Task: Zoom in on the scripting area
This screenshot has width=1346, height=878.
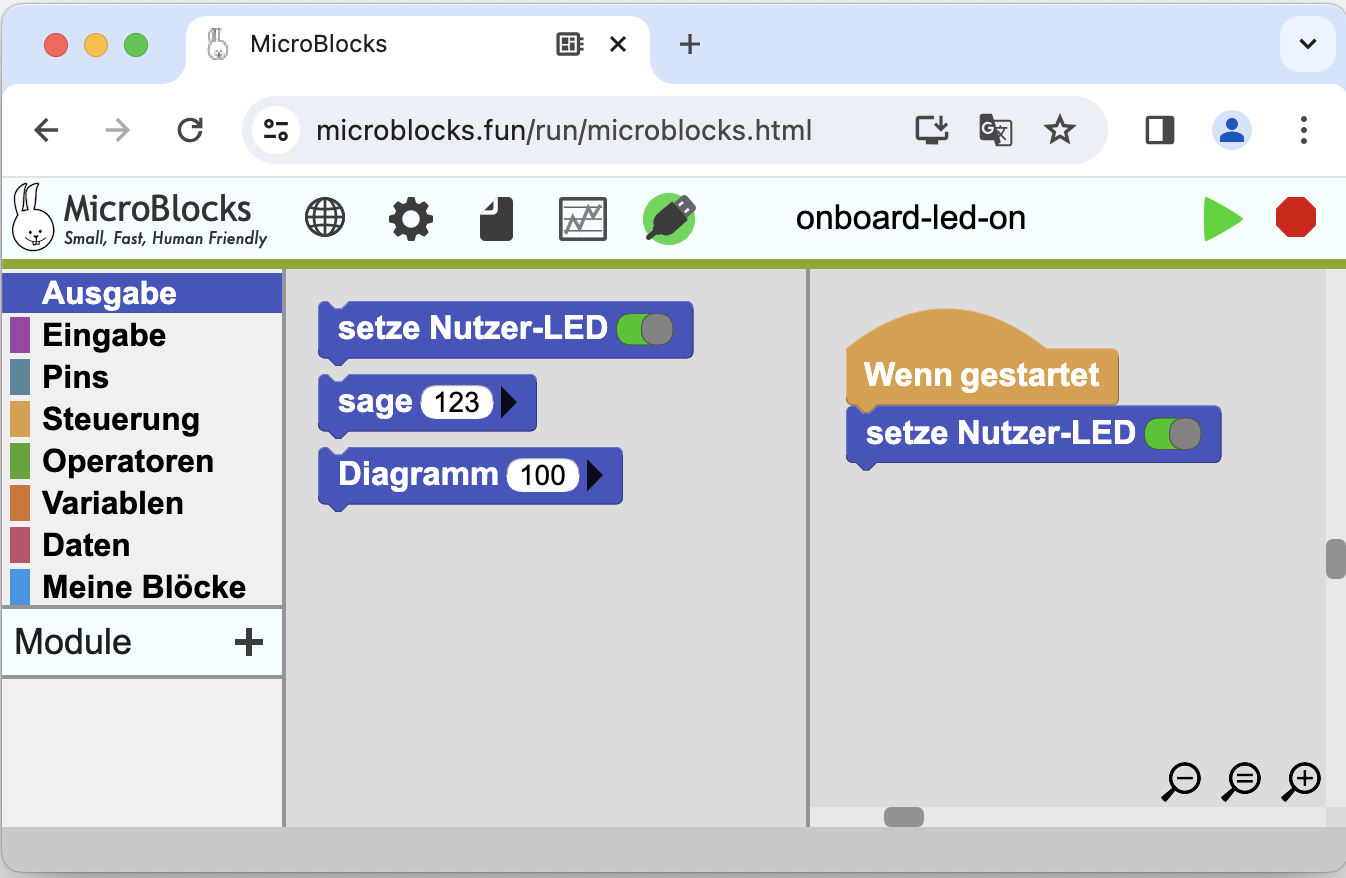Action: (x=1301, y=781)
